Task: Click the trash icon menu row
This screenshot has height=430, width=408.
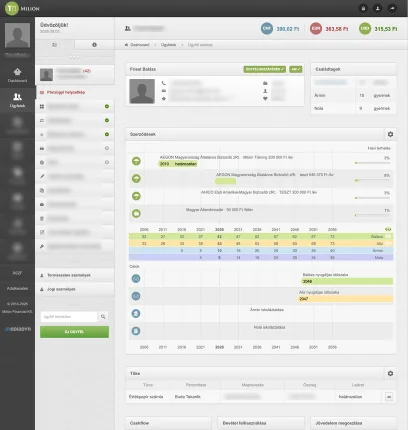Action: tap(75, 218)
